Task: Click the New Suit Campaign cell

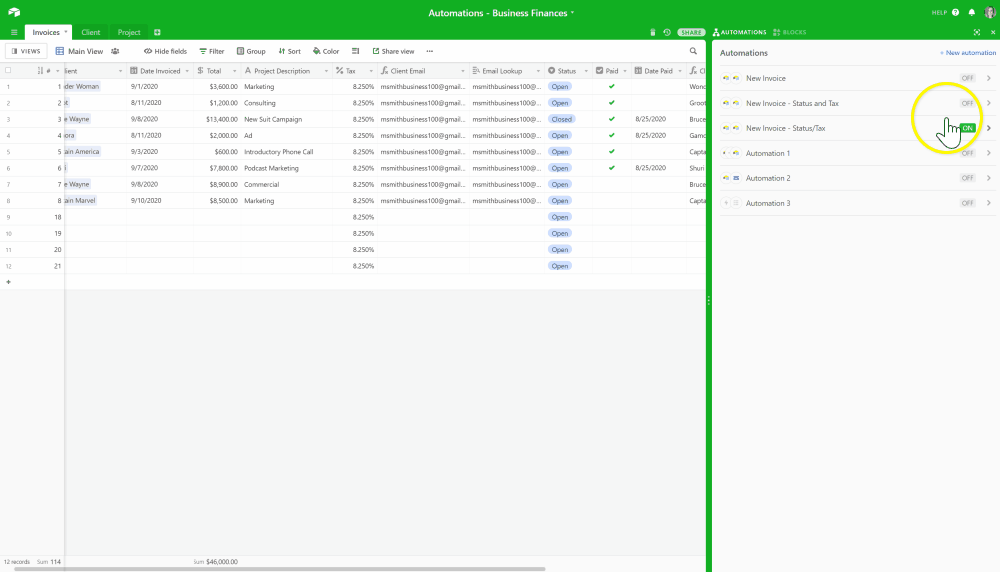Action: 286,119
